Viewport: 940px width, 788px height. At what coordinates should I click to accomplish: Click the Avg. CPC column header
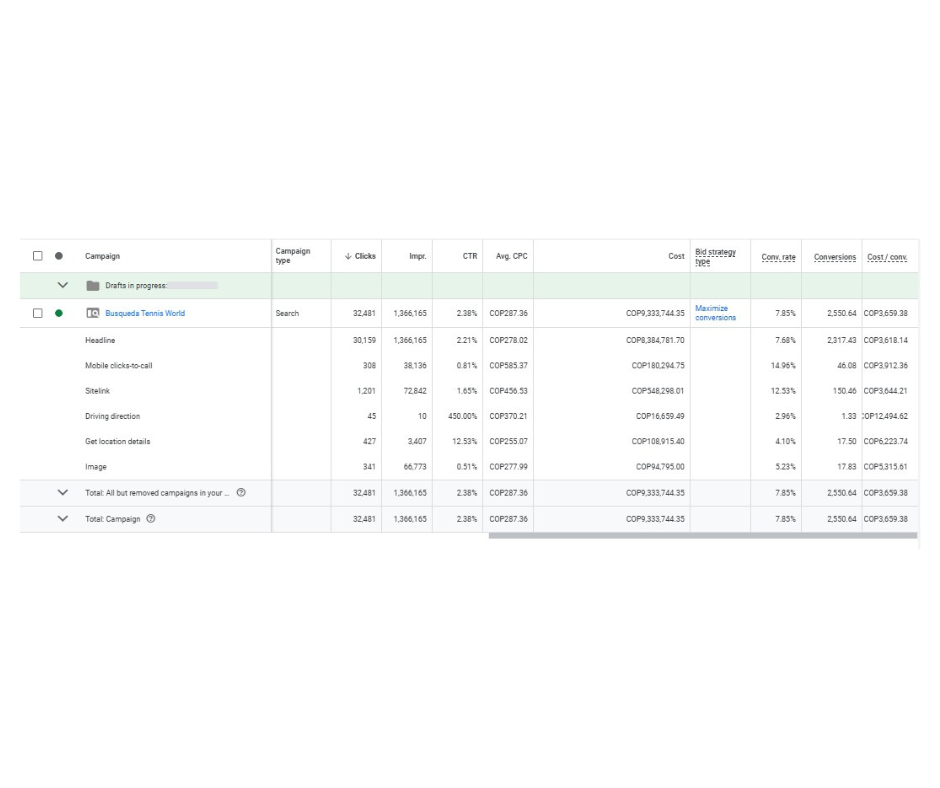511,256
